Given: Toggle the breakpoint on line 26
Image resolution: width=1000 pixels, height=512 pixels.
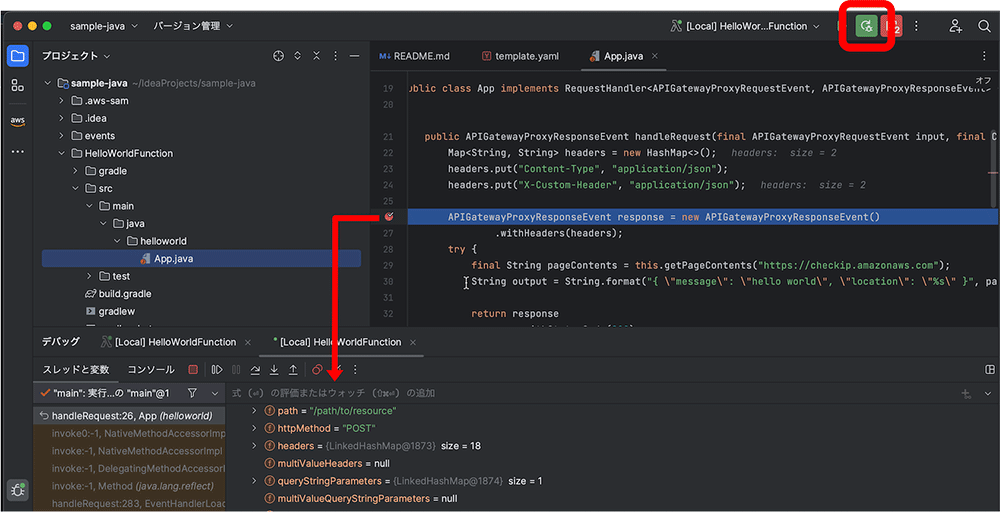Looking at the screenshot, I should pos(389,216).
